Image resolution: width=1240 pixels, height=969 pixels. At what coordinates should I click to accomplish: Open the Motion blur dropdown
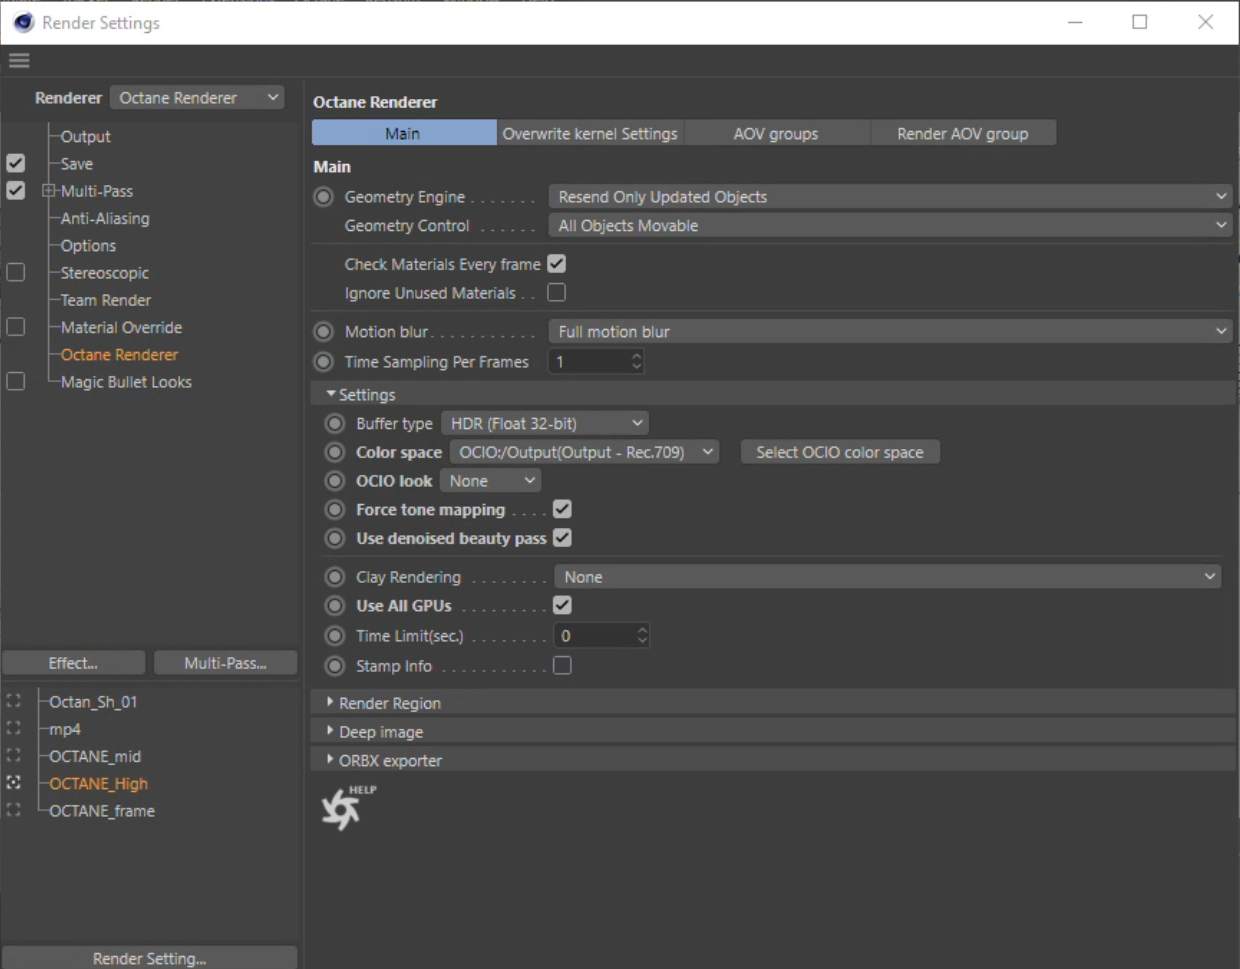(890, 331)
